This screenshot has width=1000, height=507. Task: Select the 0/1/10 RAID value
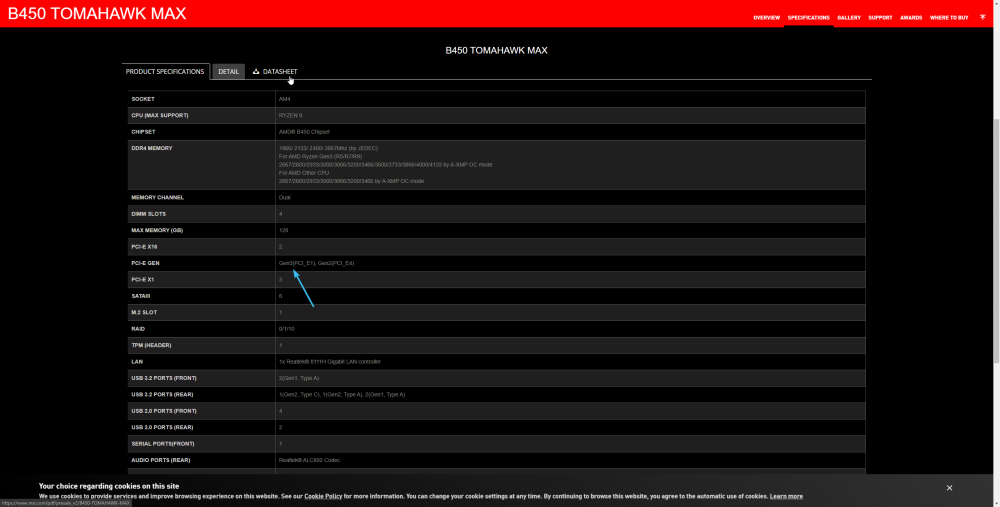(x=286, y=329)
